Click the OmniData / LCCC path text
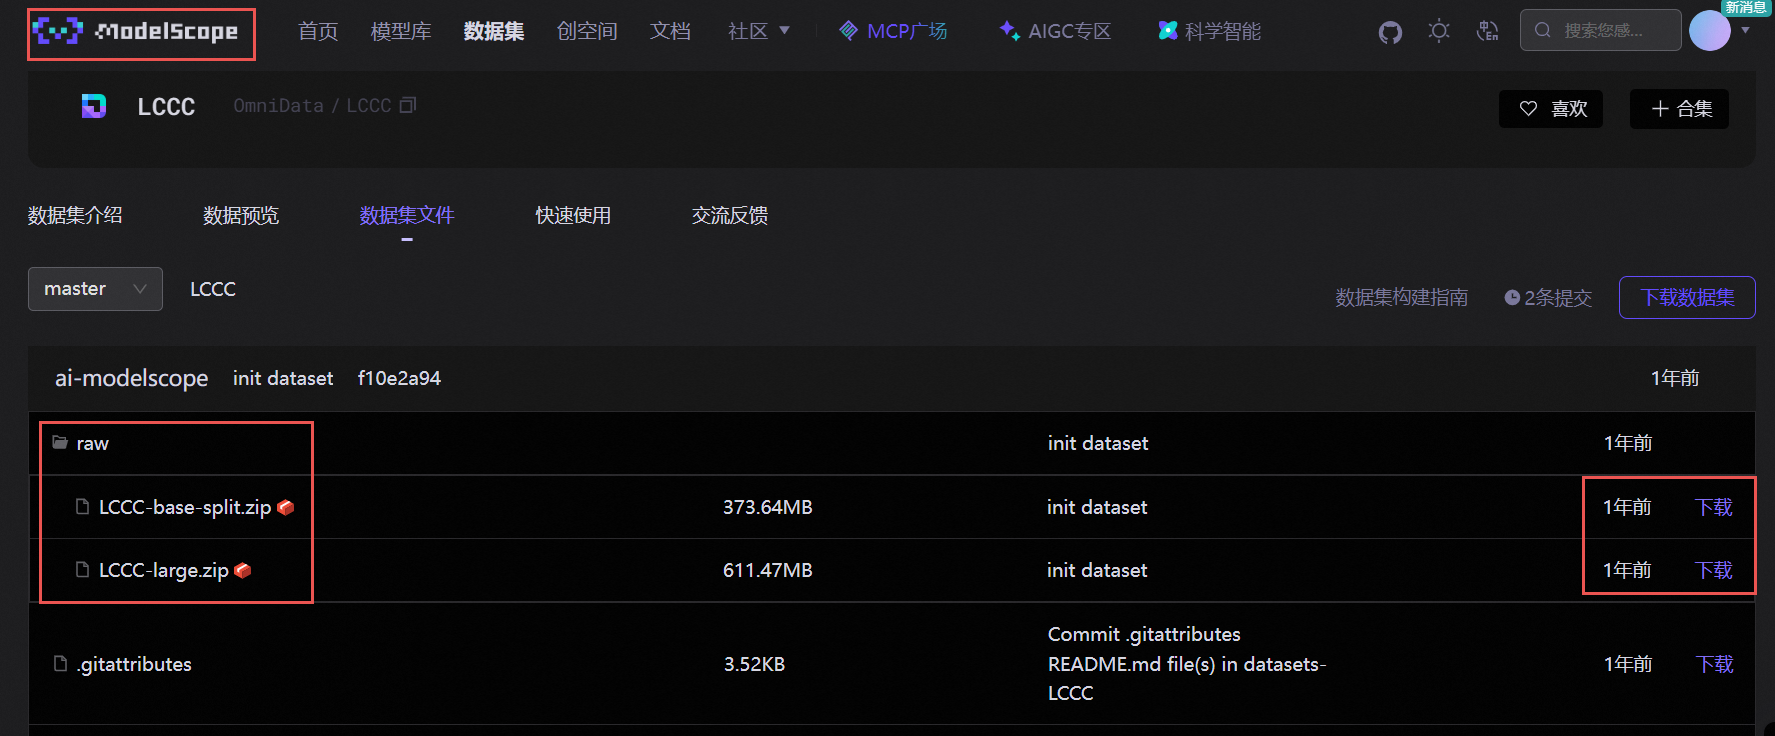Image resolution: width=1775 pixels, height=736 pixels. 312,105
